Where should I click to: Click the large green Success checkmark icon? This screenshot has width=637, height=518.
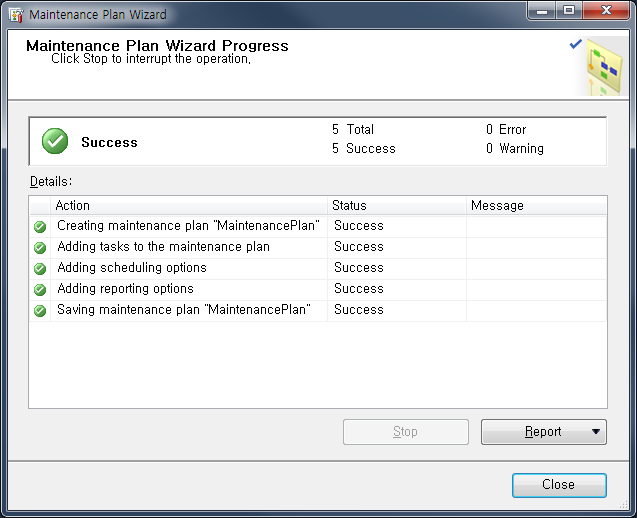pyautogui.click(x=55, y=141)
